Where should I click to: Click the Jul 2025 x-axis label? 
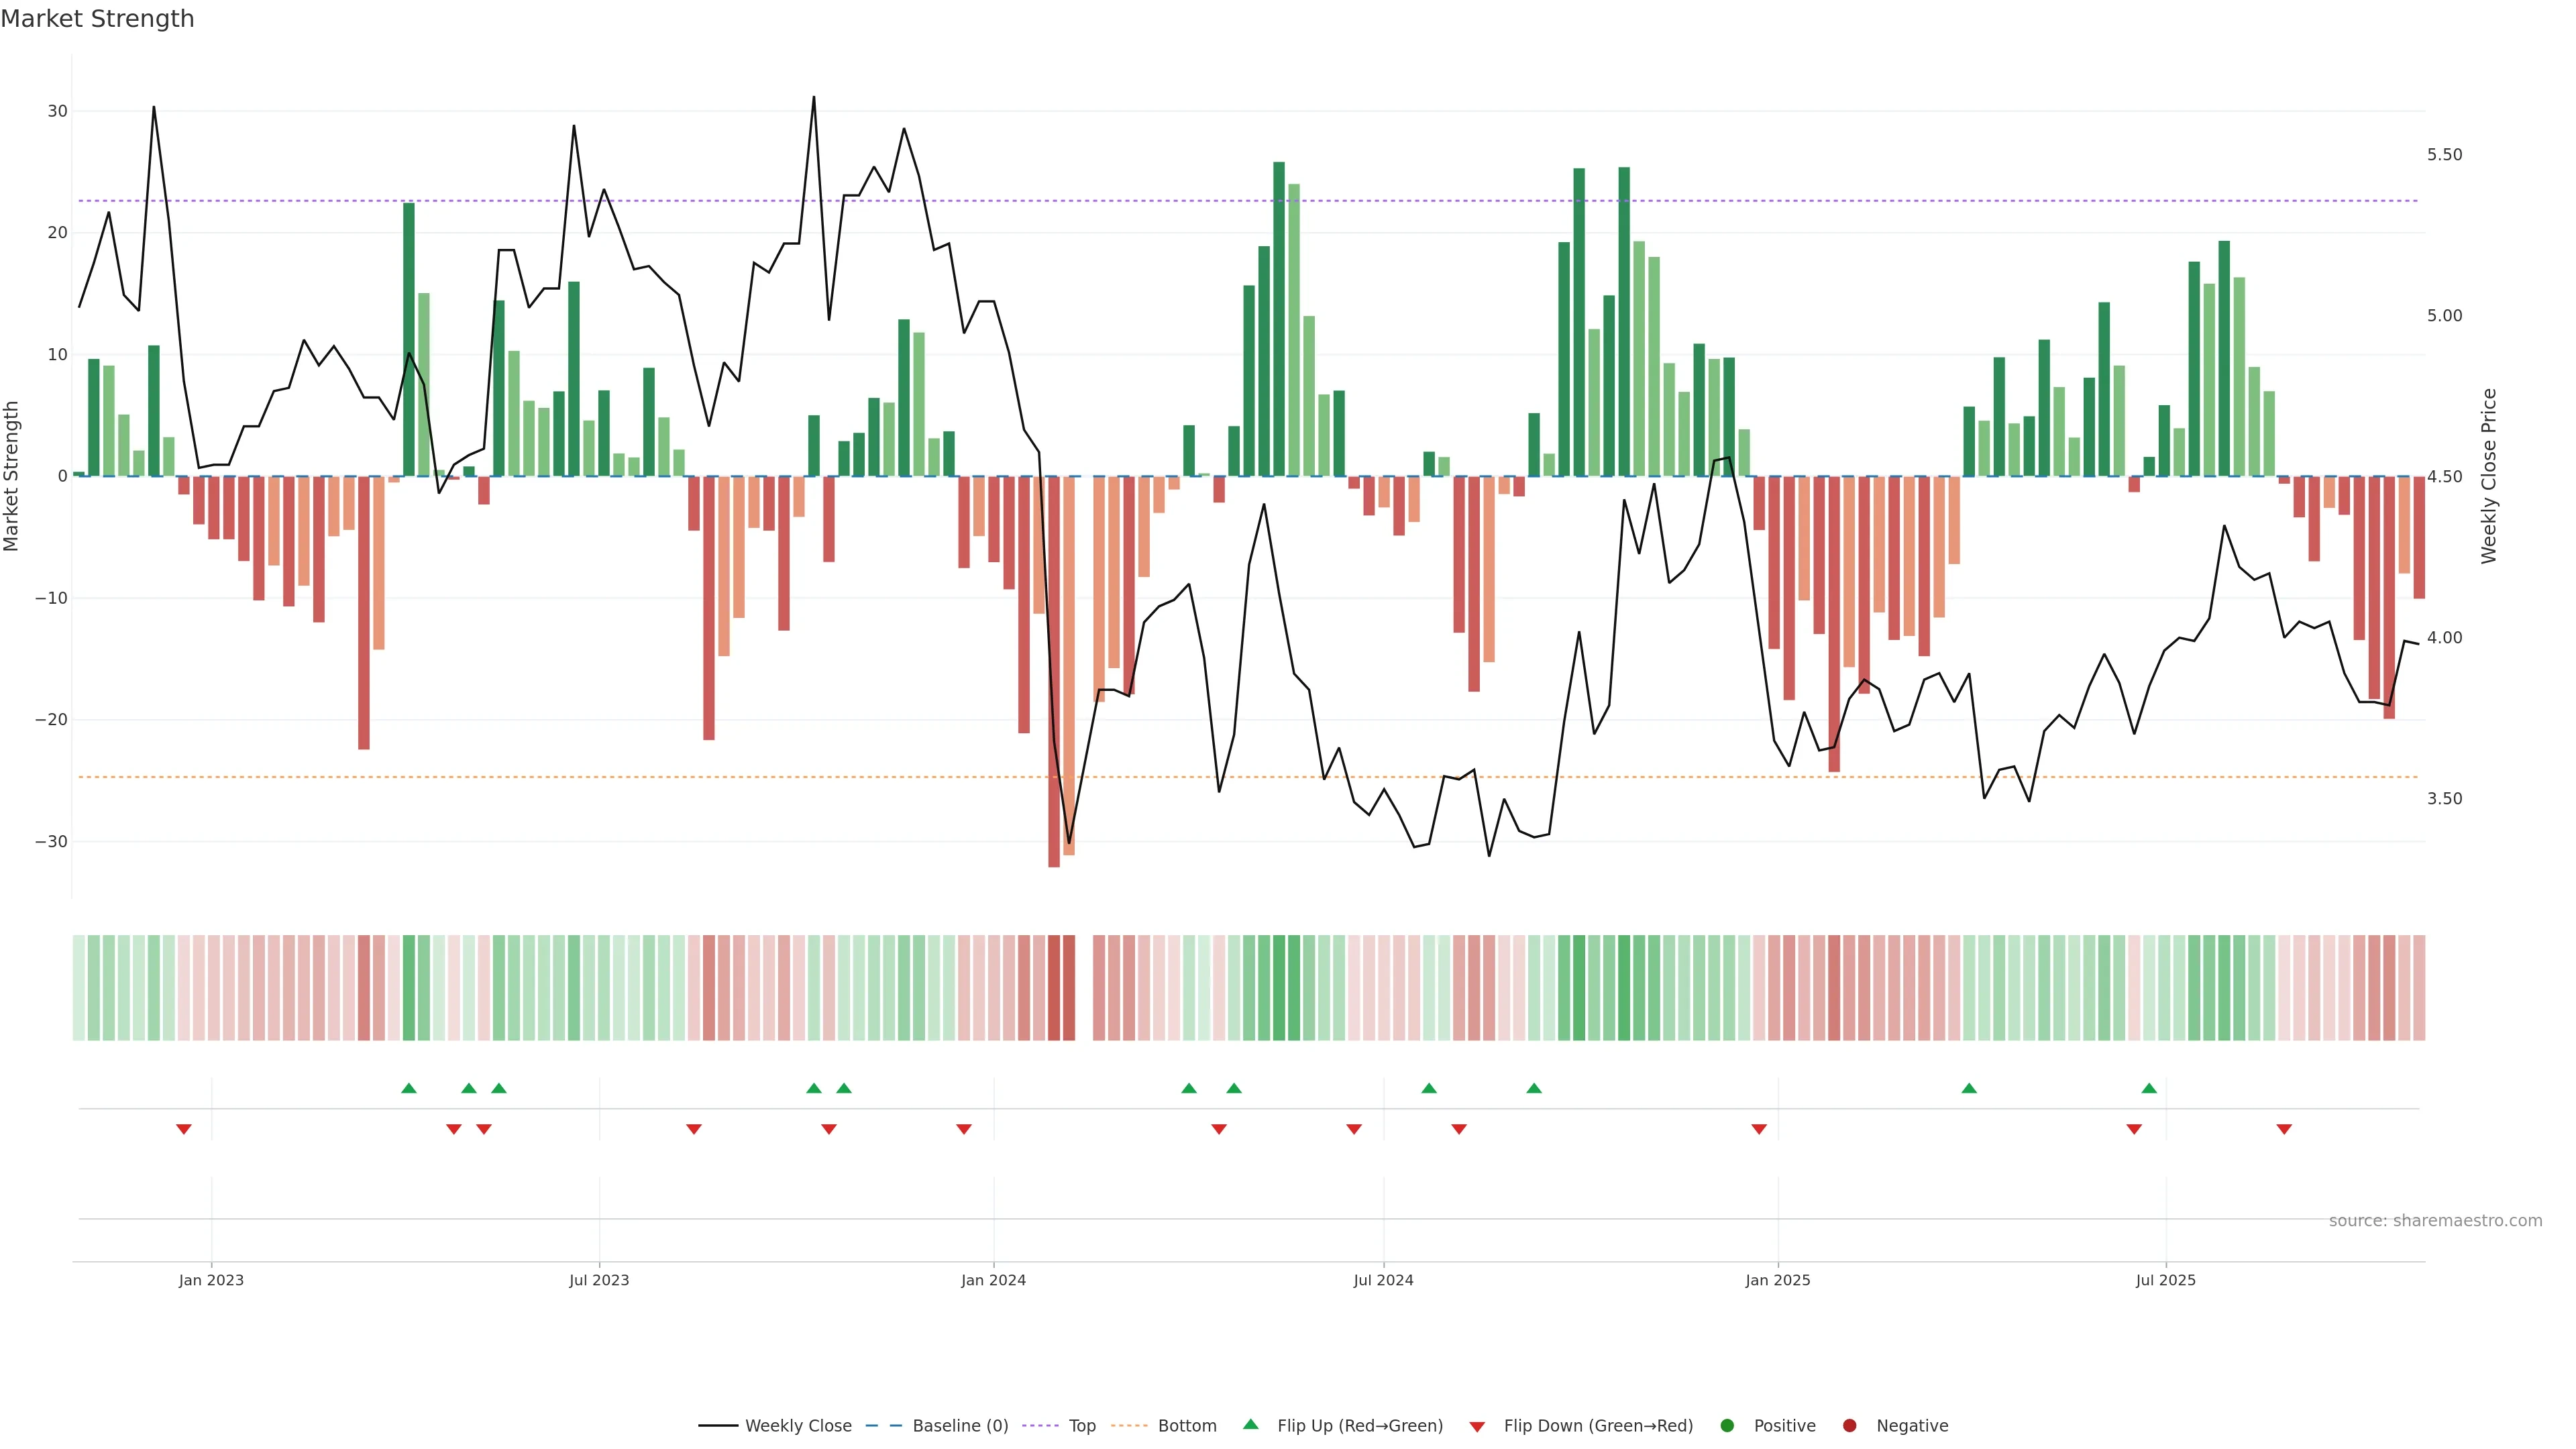pos(2165,1280)
